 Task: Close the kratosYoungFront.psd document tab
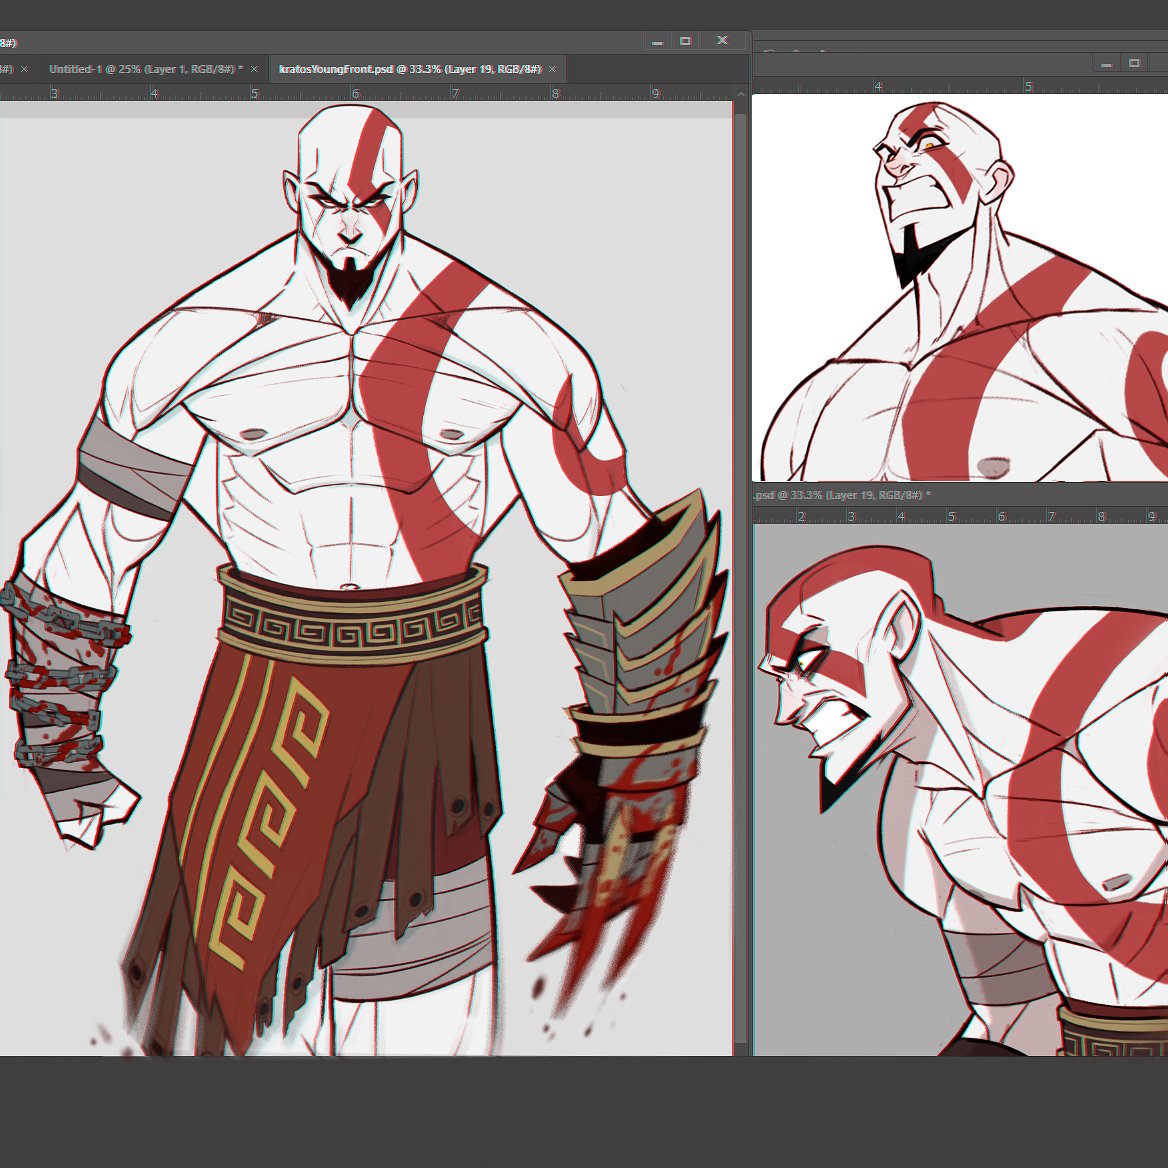(x=552, y=69)
